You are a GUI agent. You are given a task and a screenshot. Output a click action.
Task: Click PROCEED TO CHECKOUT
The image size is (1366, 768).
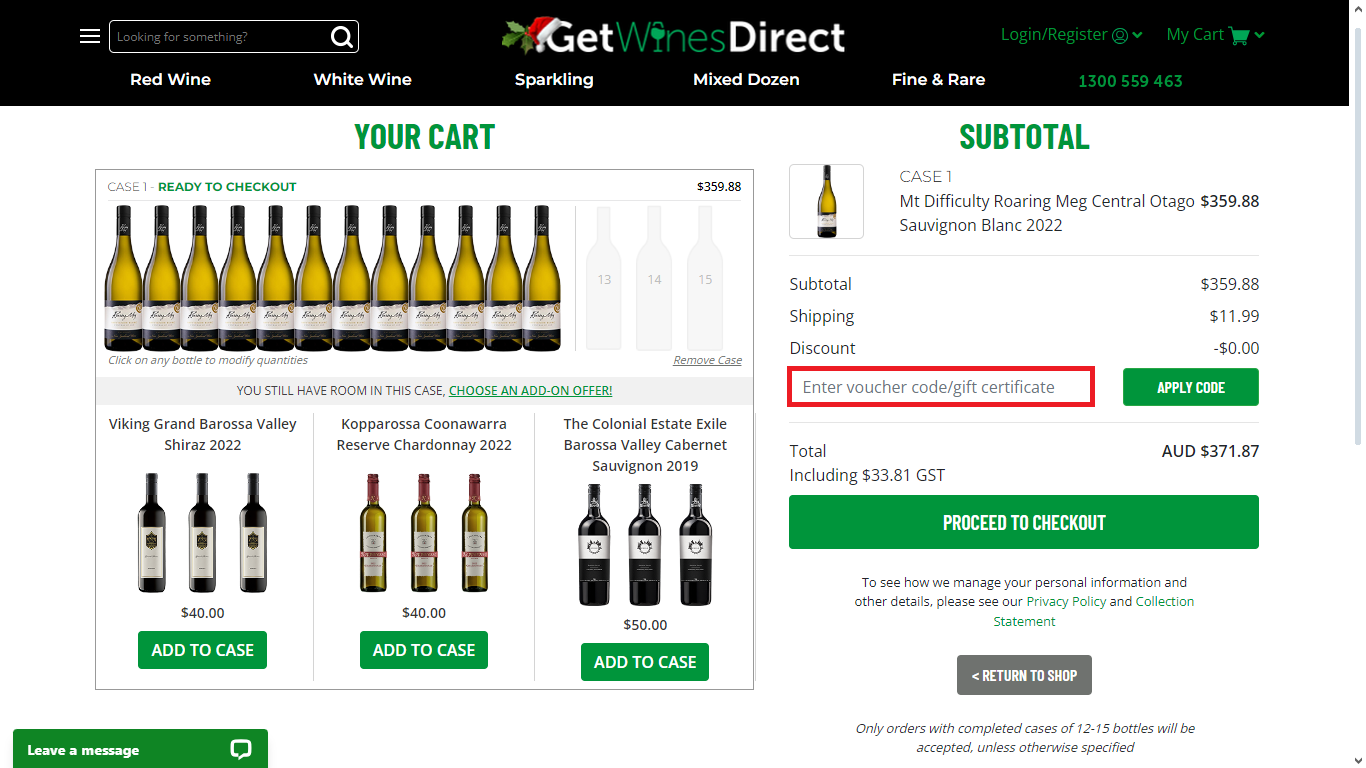(x=1024, y=521)
